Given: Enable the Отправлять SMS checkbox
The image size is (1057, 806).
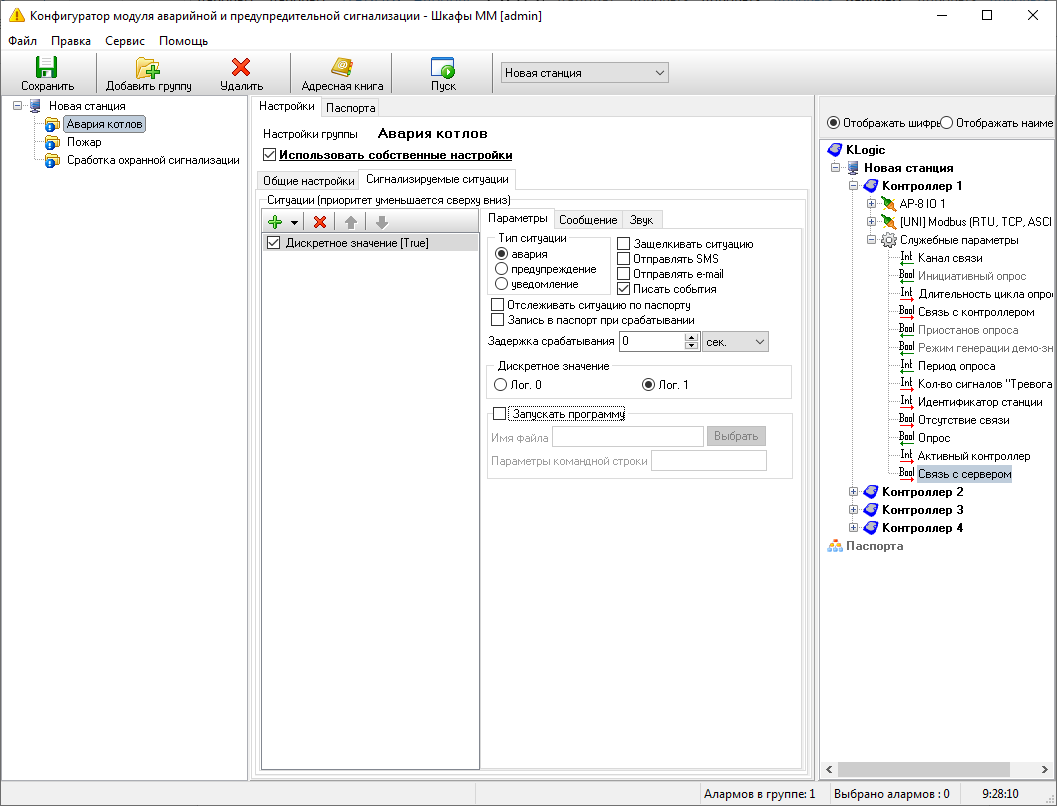Looking at the screenshot, I should (x=624, y=259).
